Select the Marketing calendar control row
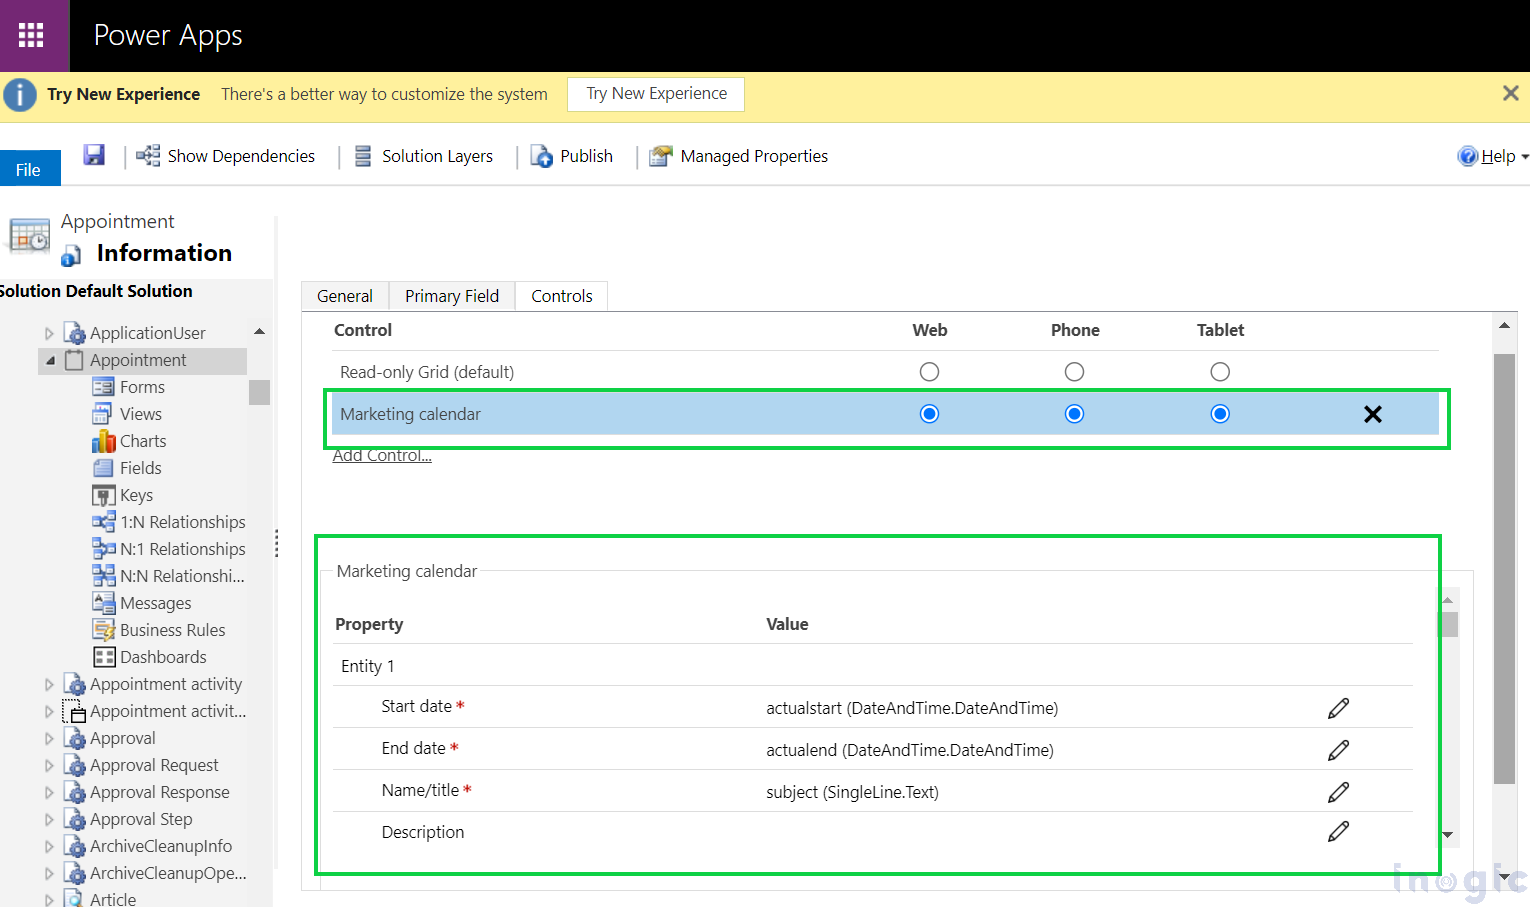This screenshot has width=1530, height=907. tap(885, 414)
